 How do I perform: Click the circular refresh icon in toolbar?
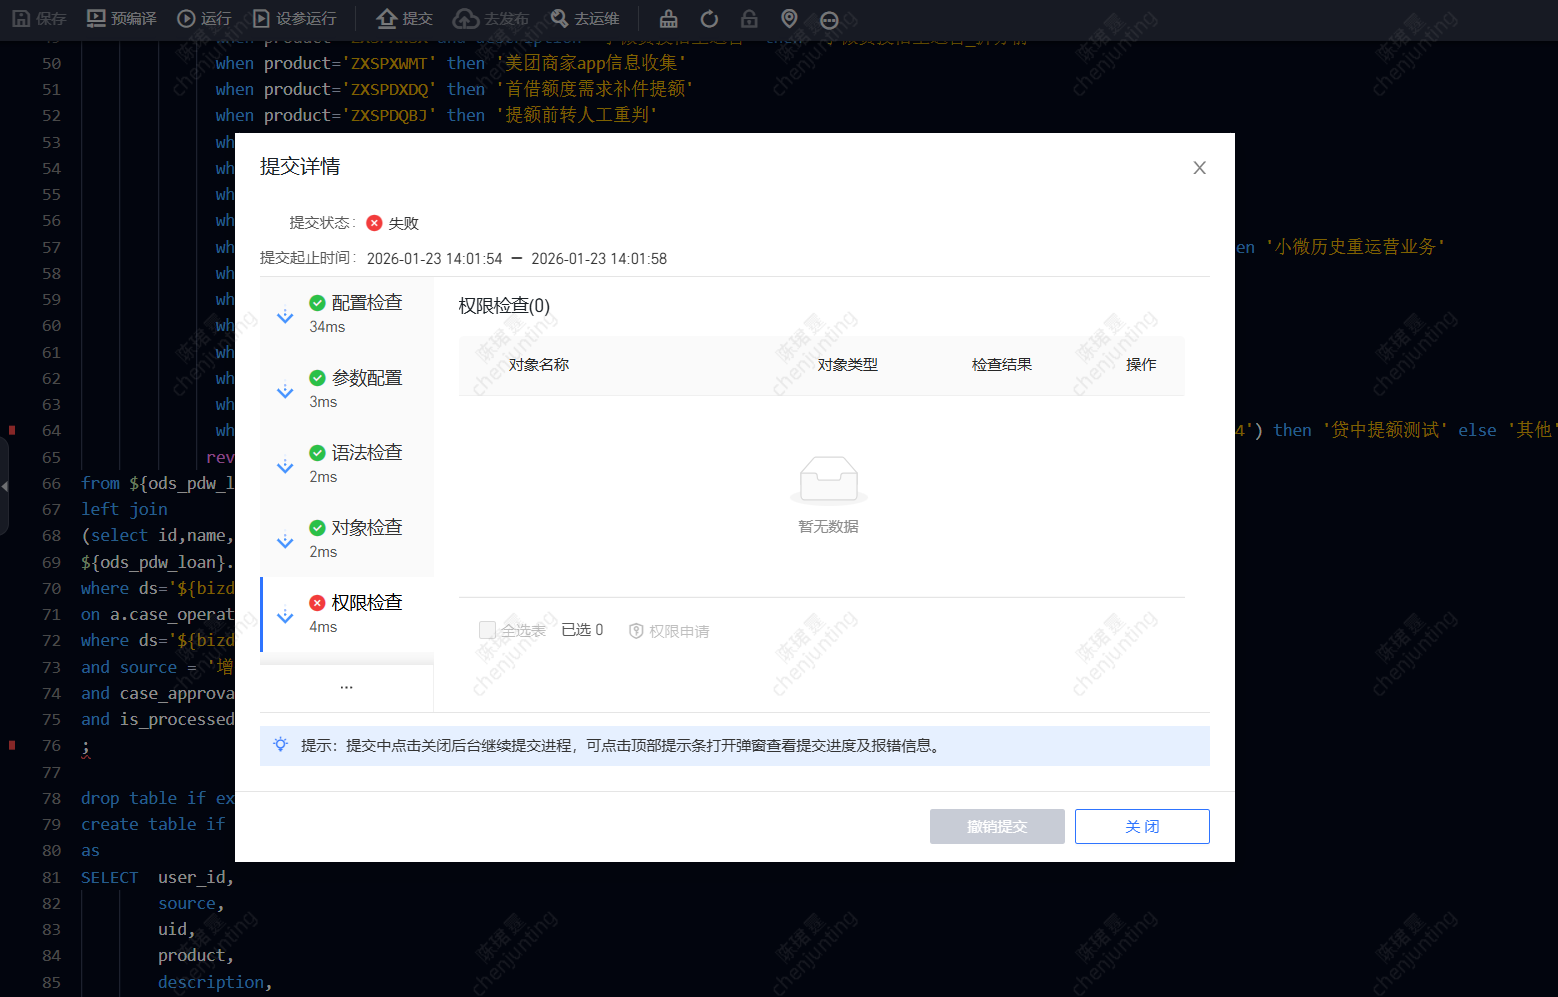(x=709, y=19)
